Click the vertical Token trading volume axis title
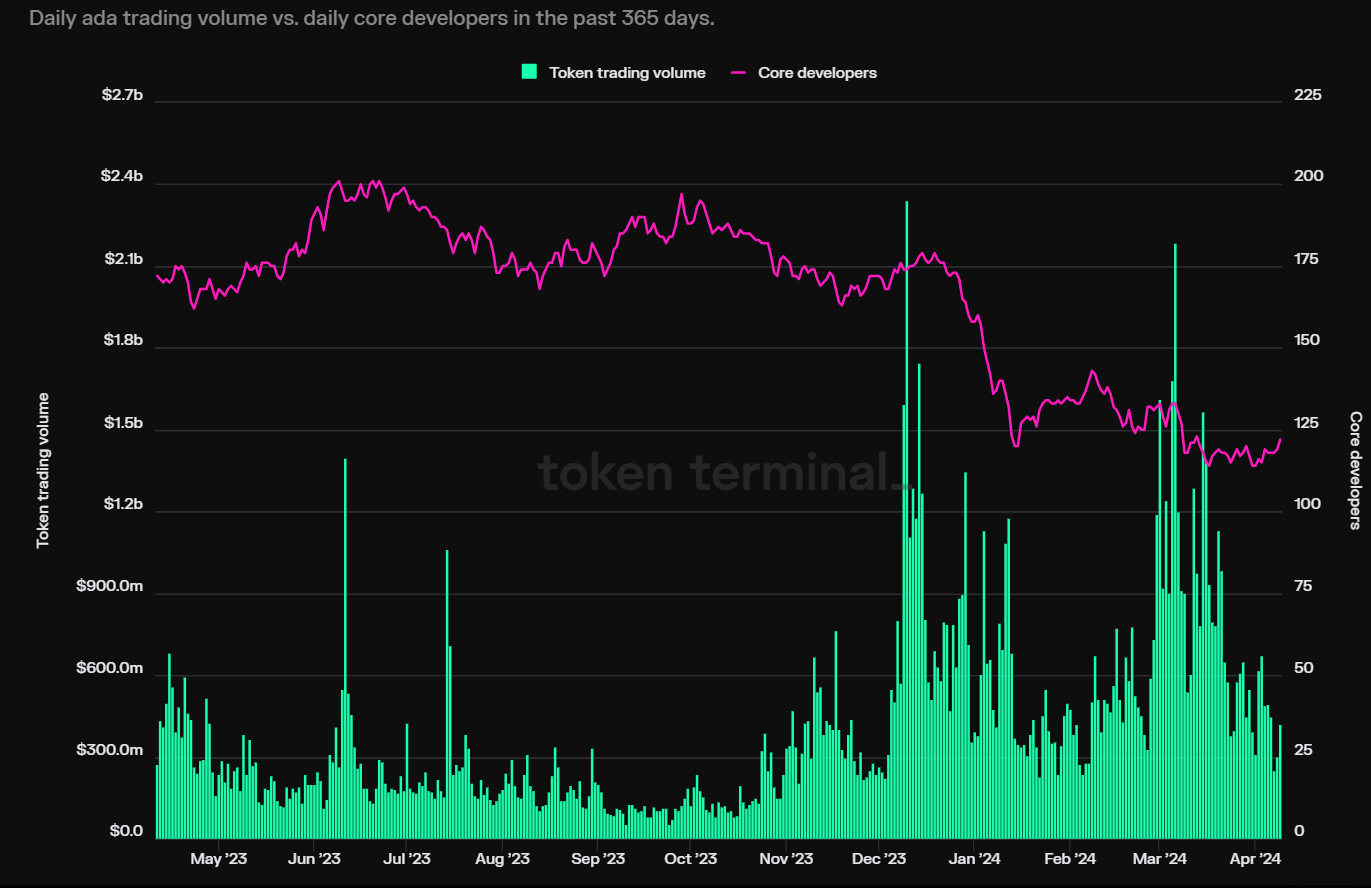The image size is (1371, 888). click(43, 470)
